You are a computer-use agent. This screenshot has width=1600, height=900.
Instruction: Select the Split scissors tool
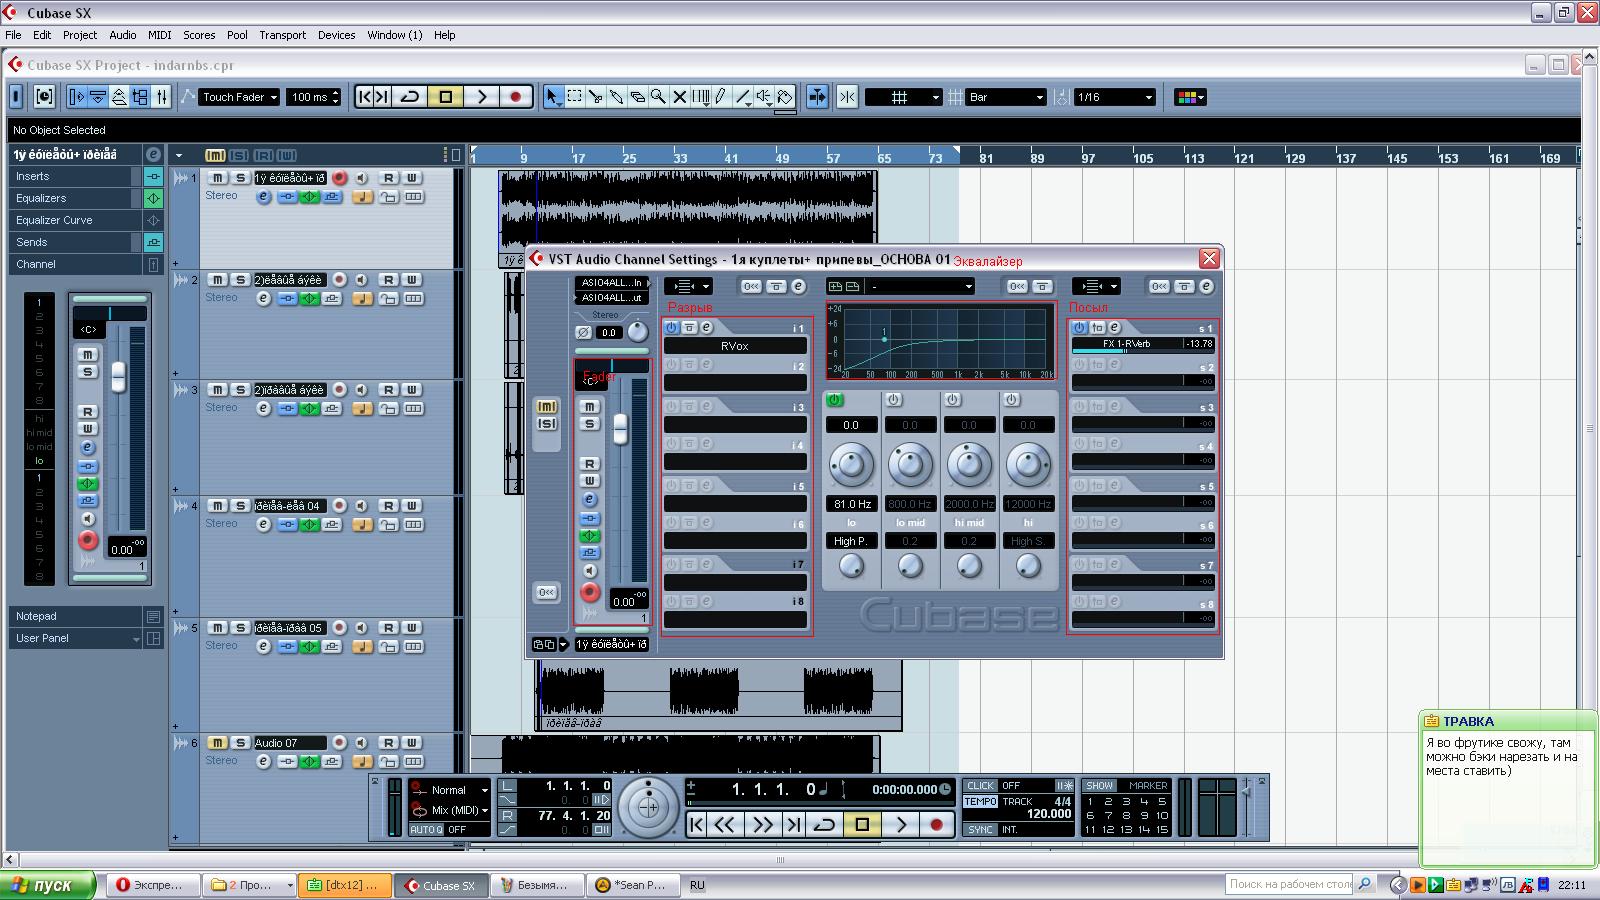[596, 97]
